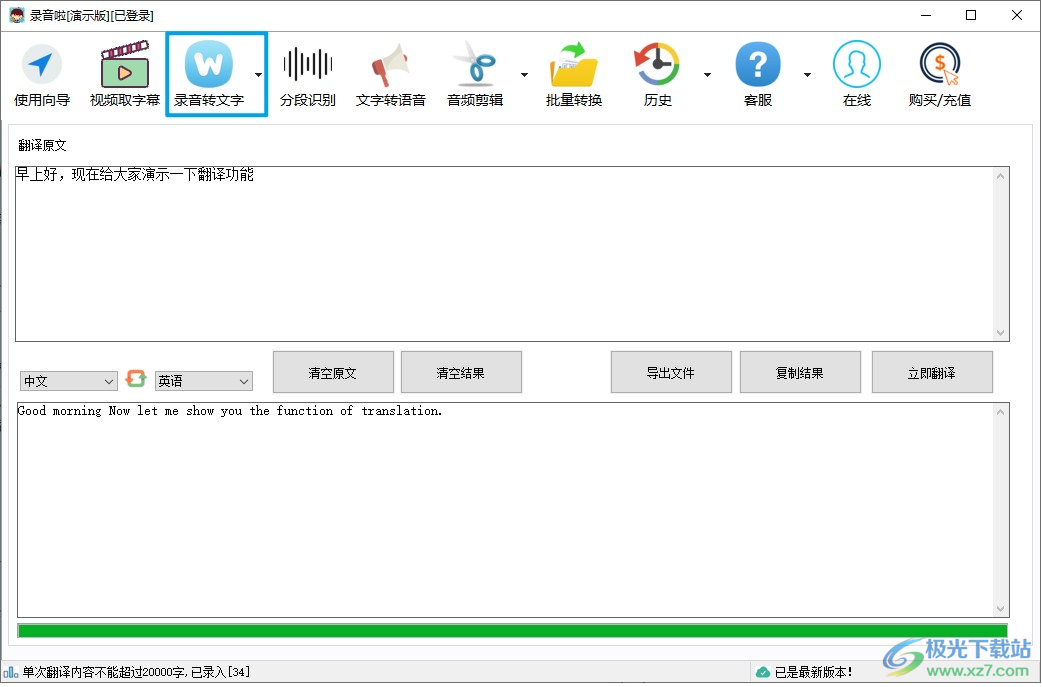The height and width of the screenshot is (687, 1042).
Task: Expand the 历史 dropdown arrow
Action: coord(707,74)
